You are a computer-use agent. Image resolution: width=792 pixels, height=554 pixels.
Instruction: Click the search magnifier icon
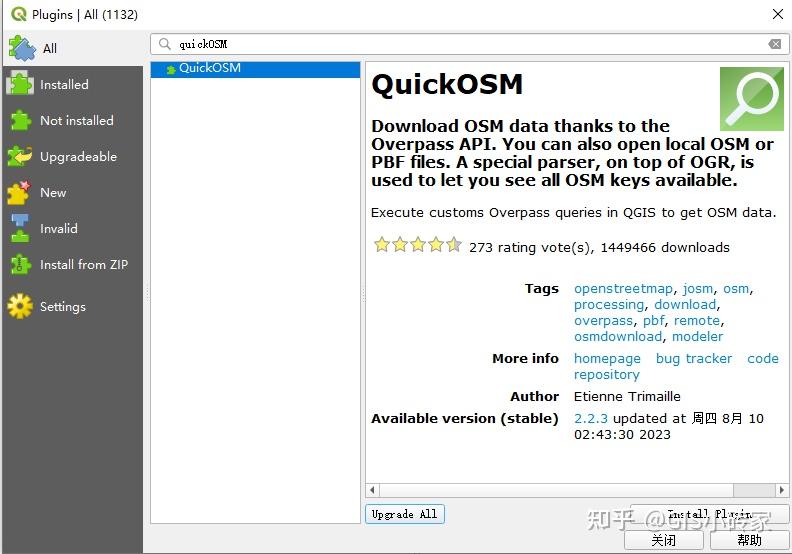(x=165, y=44)
